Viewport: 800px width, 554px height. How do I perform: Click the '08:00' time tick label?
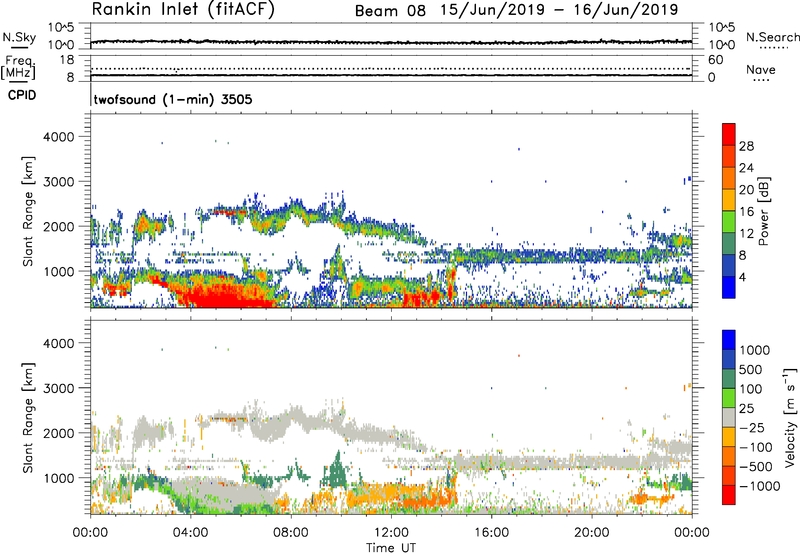(291, 533)
